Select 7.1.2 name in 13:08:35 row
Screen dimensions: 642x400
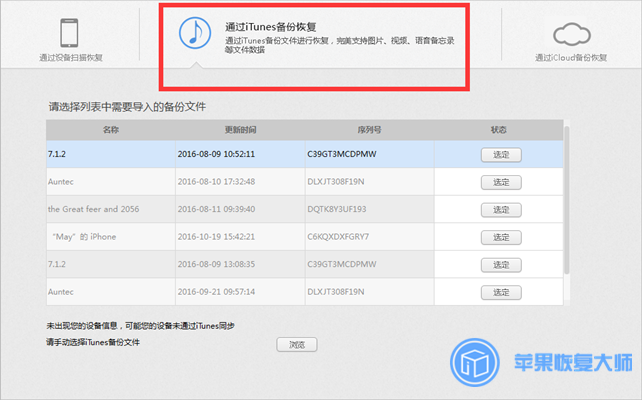[57, 264]
